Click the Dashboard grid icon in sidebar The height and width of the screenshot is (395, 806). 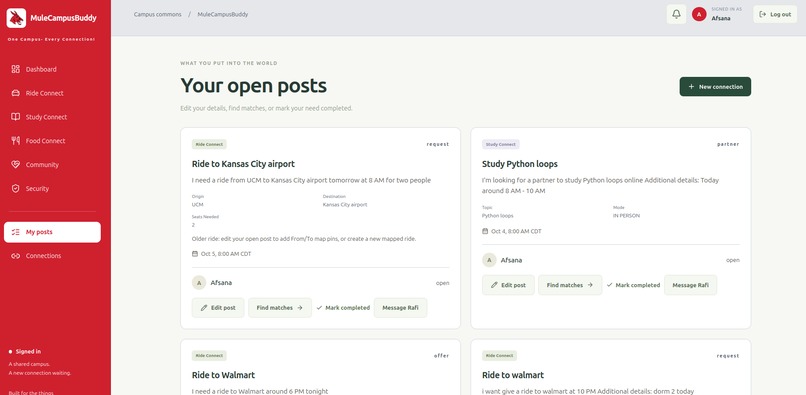[x=15, y=69]
